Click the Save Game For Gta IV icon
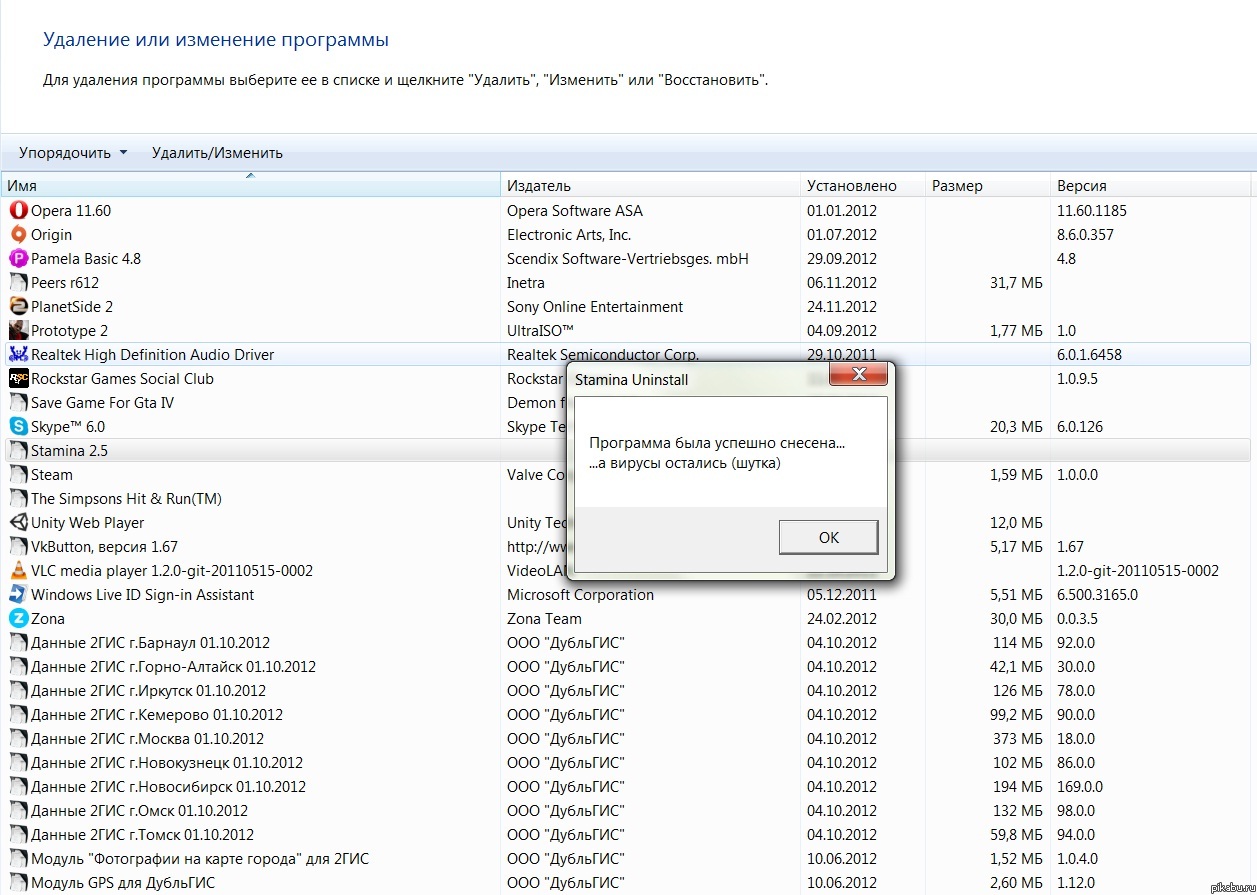 click(x=18, y=402)
